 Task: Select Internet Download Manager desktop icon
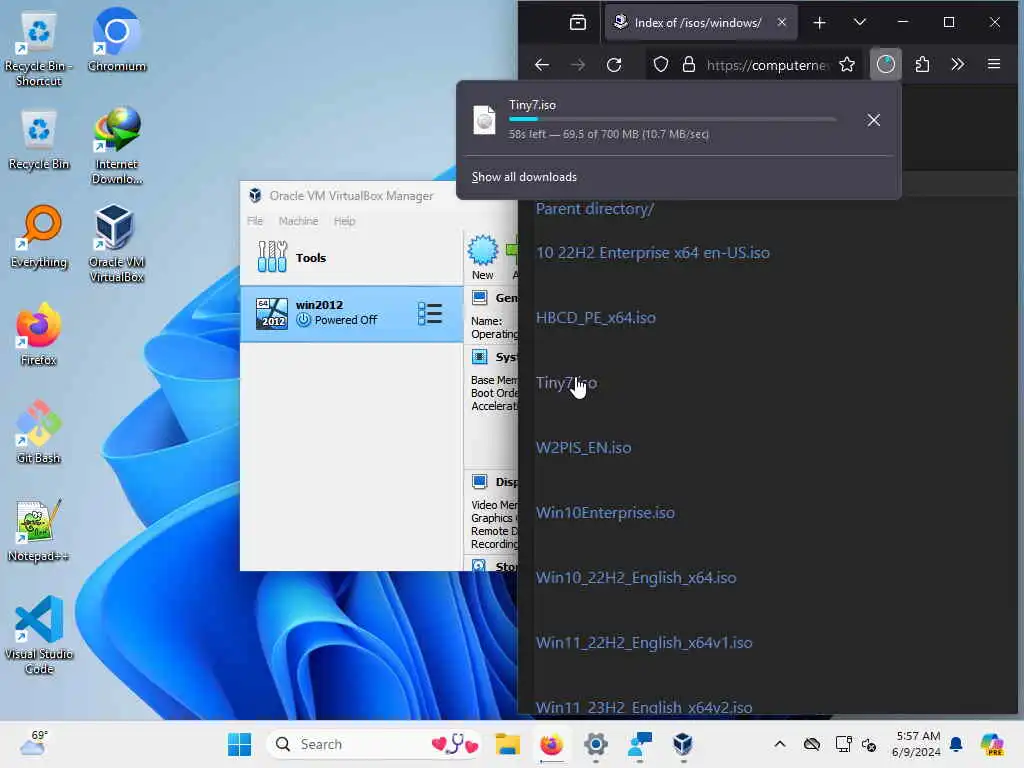116,147
